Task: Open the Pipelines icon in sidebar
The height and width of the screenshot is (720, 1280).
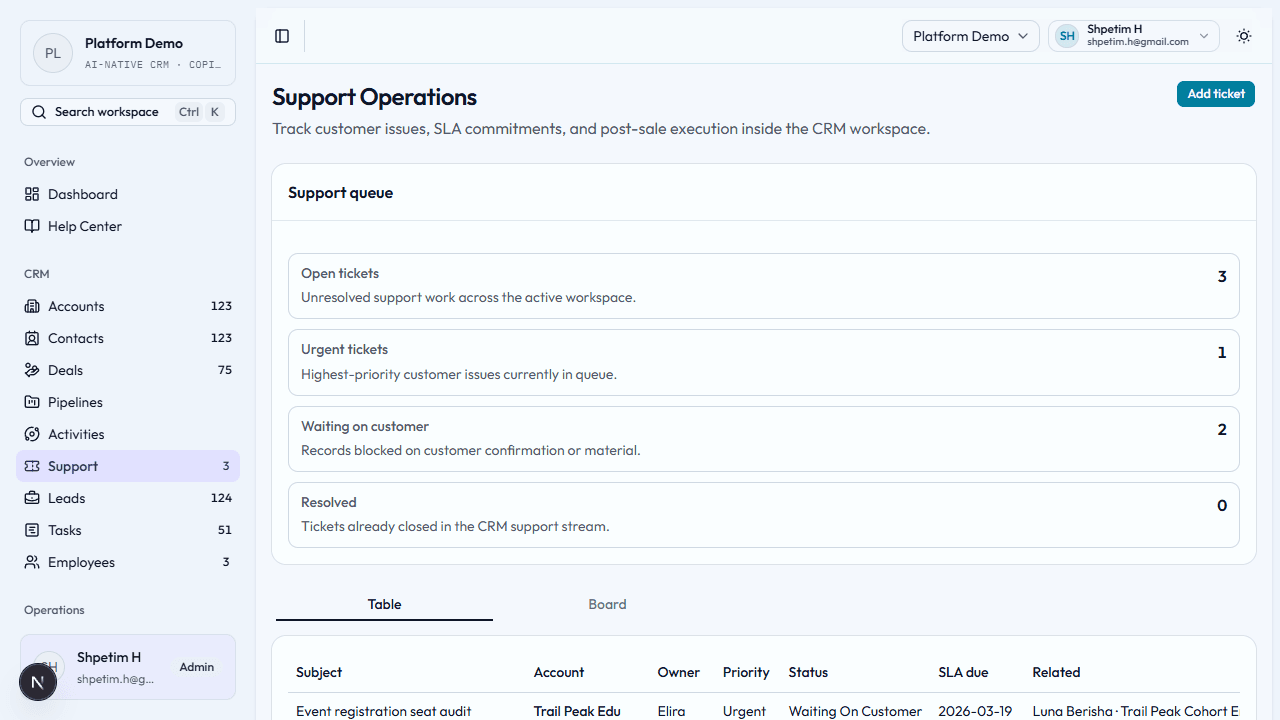Action: pos(32,402)
